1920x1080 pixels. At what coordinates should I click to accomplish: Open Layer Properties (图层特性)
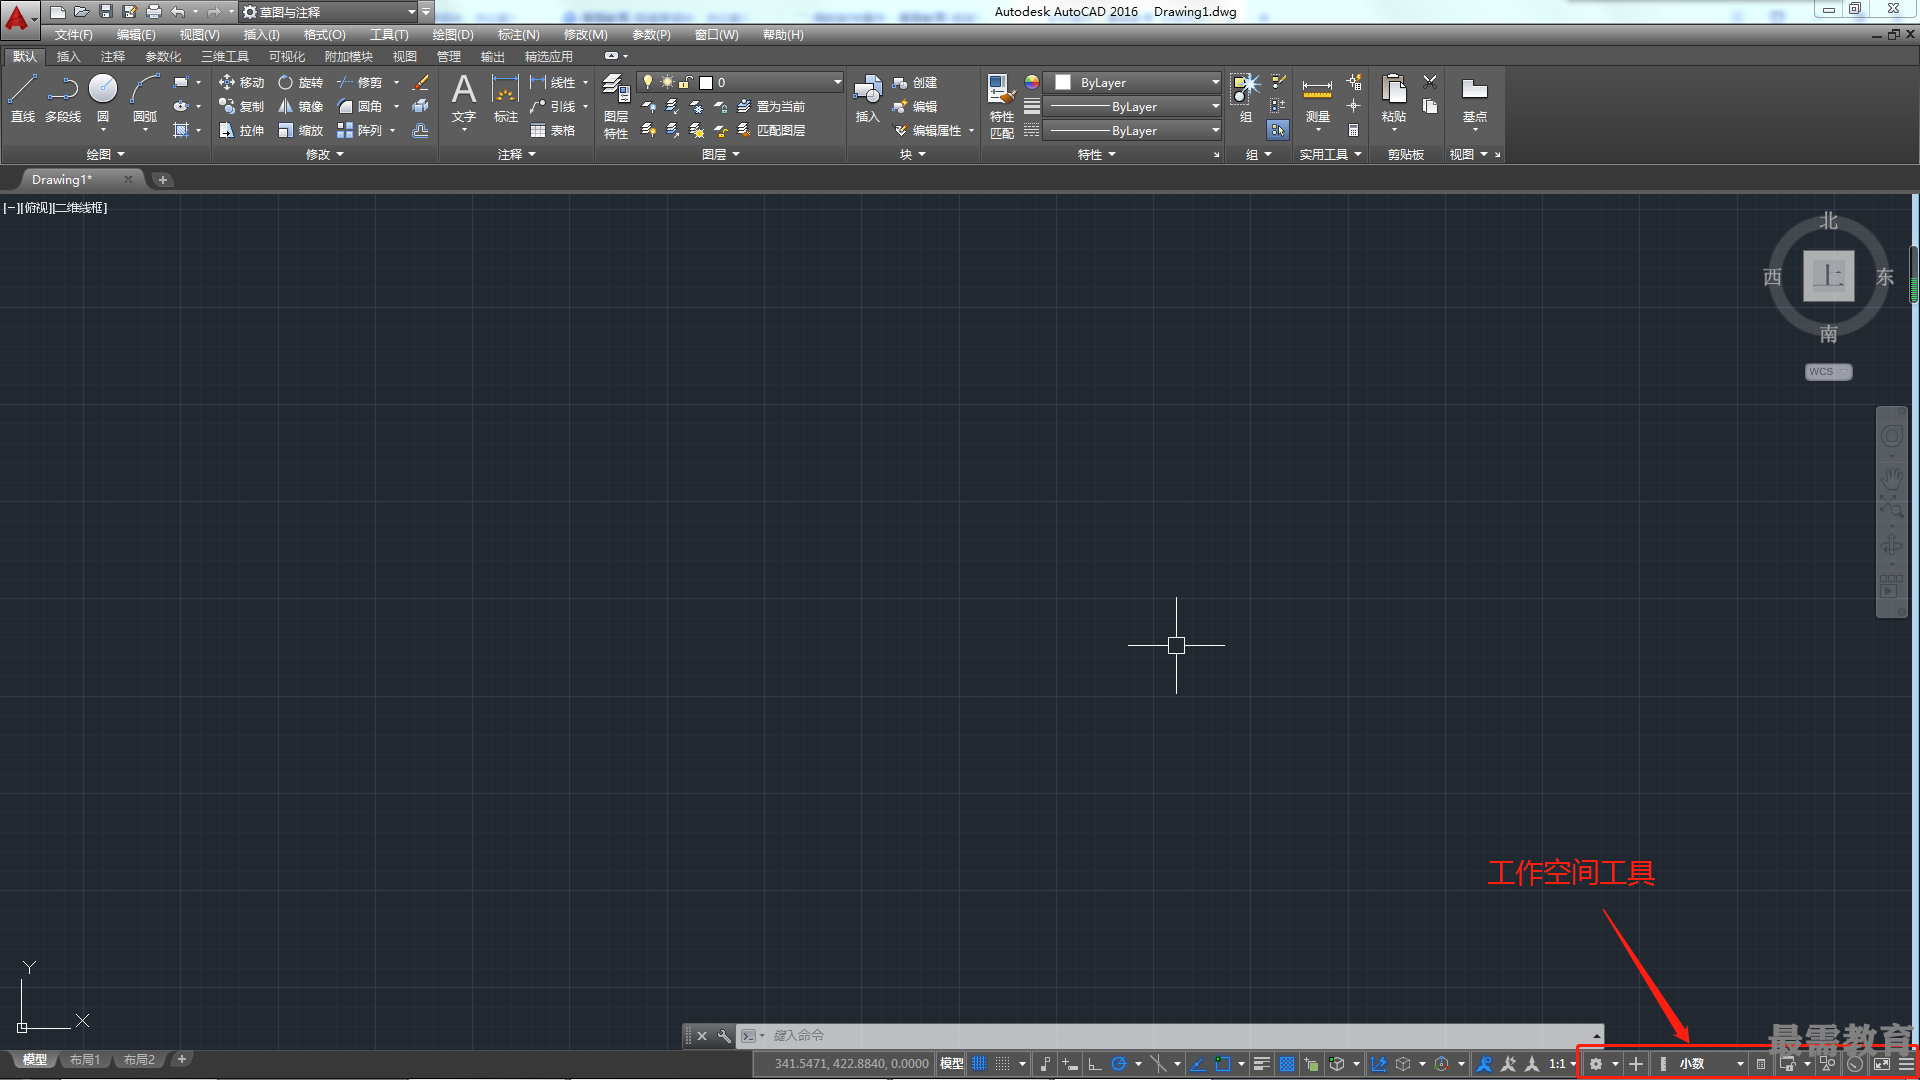pos(616,106)
